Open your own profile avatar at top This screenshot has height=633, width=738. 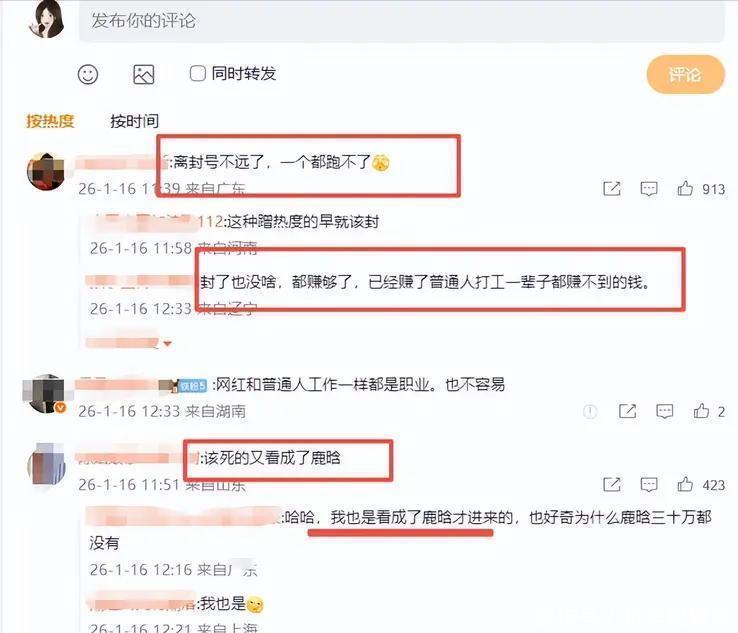pos(46,19)
